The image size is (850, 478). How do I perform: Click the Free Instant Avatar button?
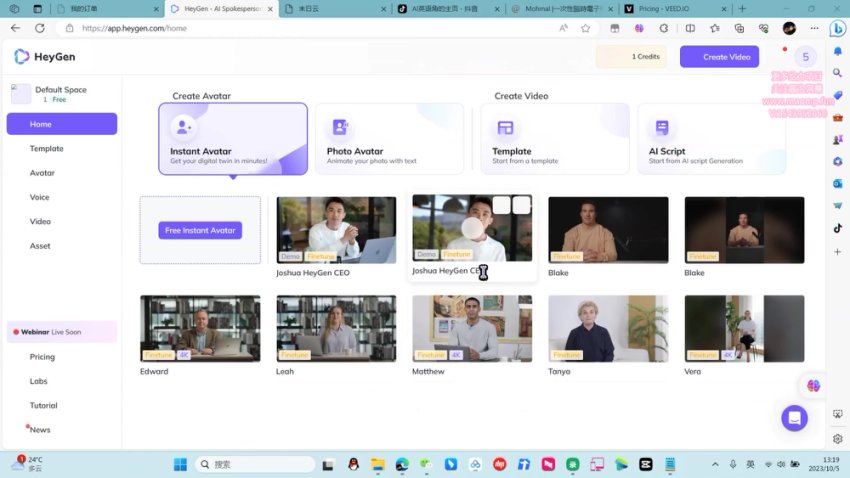tap(200, 230)
